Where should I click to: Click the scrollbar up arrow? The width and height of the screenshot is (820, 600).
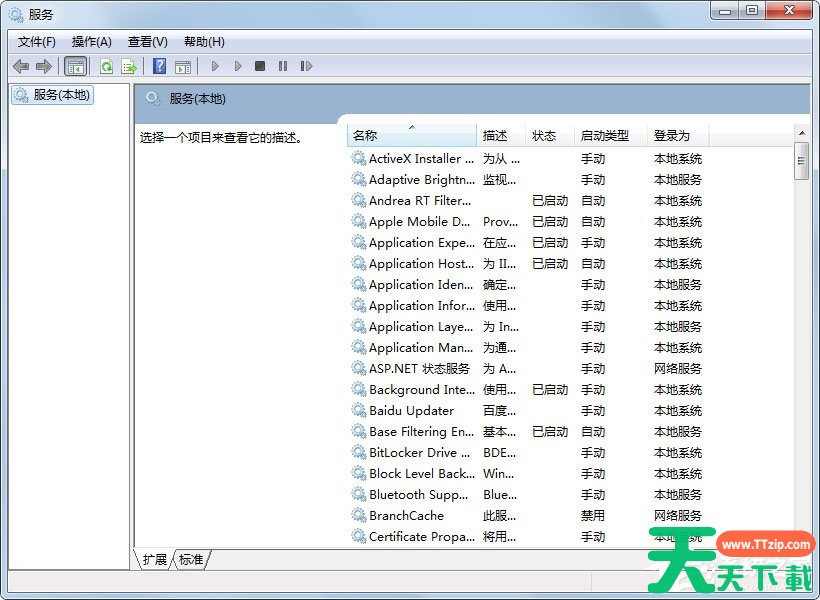coord(802,133)
